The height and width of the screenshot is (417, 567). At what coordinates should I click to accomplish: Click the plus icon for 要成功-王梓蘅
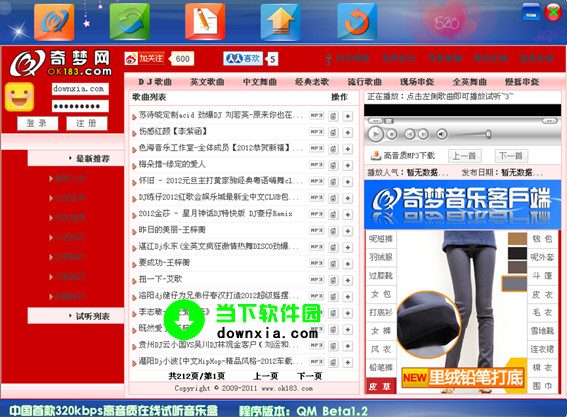point(348,264)
